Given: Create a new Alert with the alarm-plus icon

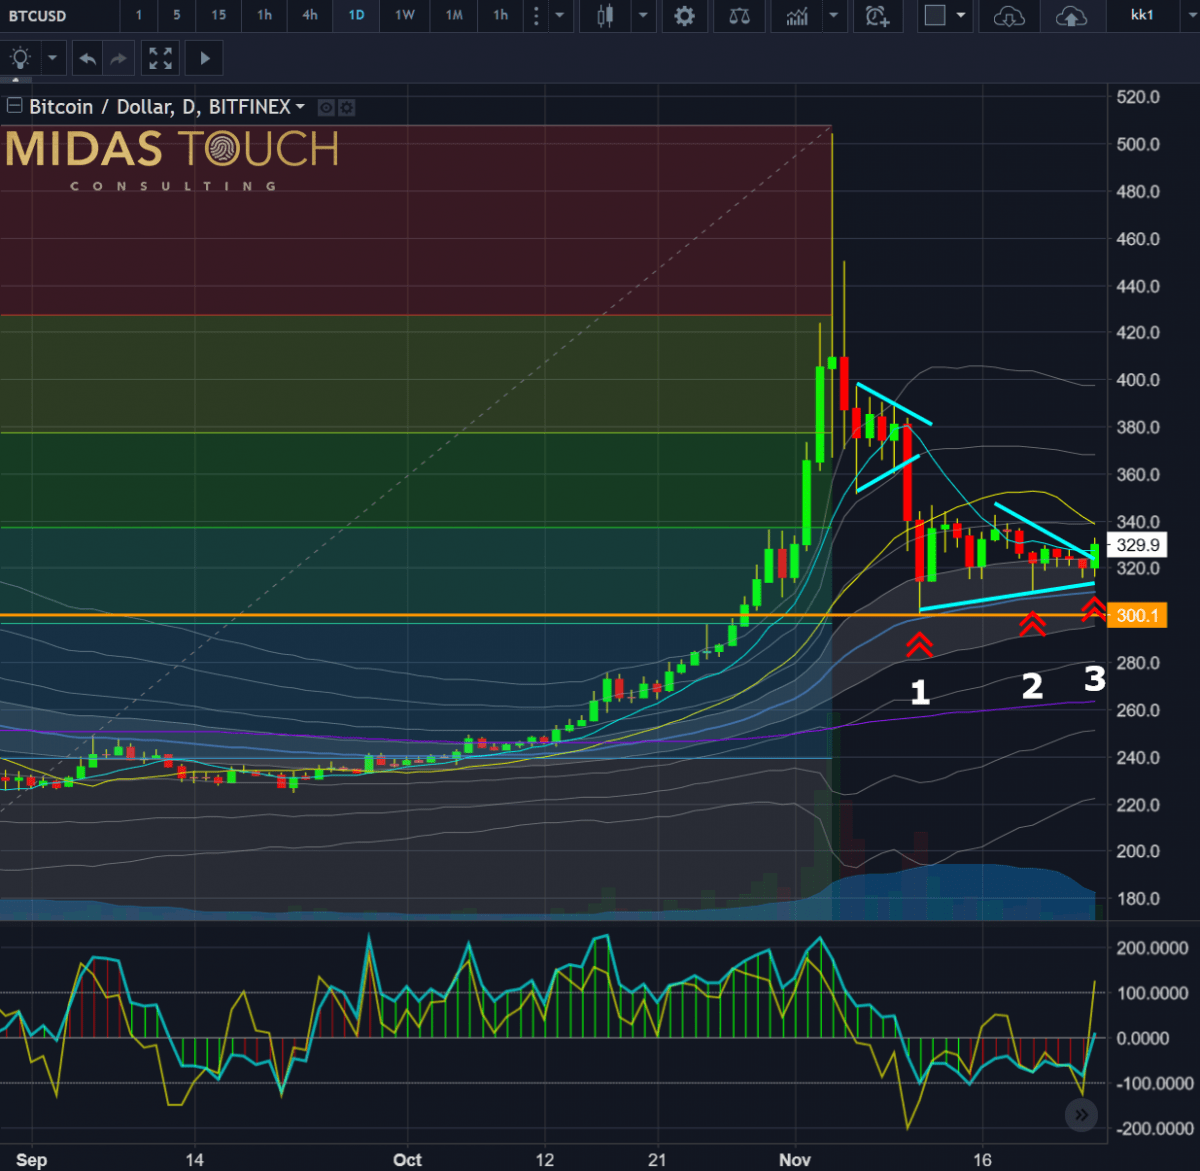Looking at the screenshot, I should (x=878, y=16).
